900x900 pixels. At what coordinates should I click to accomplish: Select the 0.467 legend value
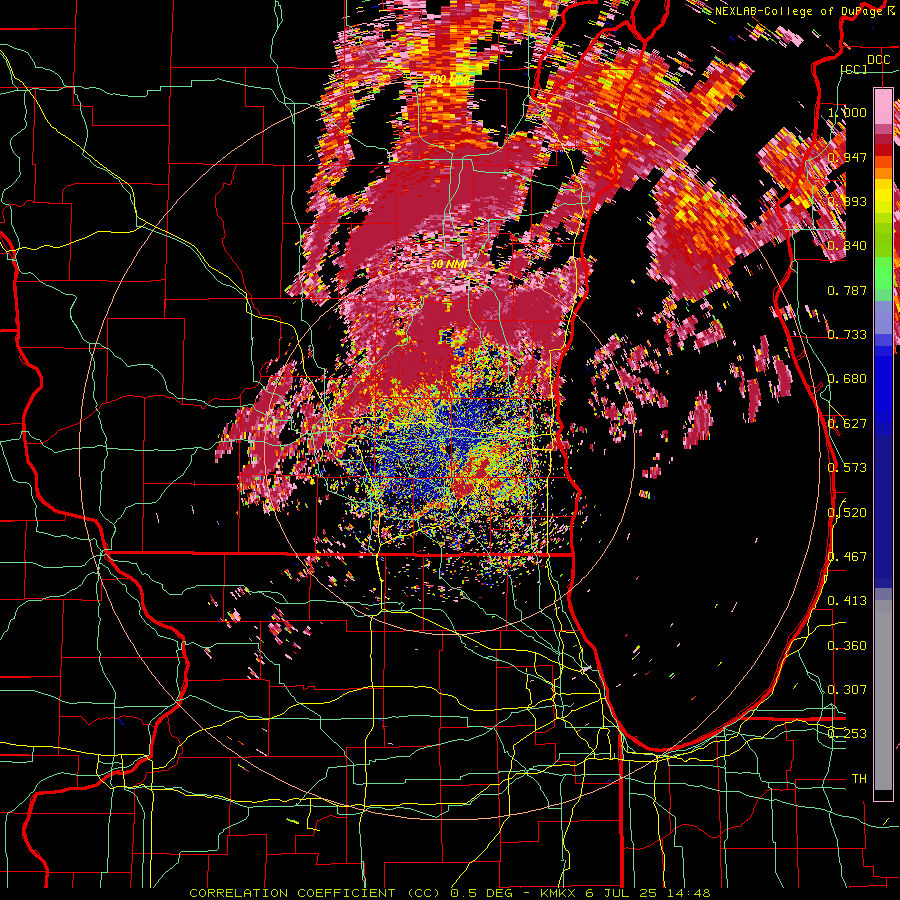(x=847, y=556)
